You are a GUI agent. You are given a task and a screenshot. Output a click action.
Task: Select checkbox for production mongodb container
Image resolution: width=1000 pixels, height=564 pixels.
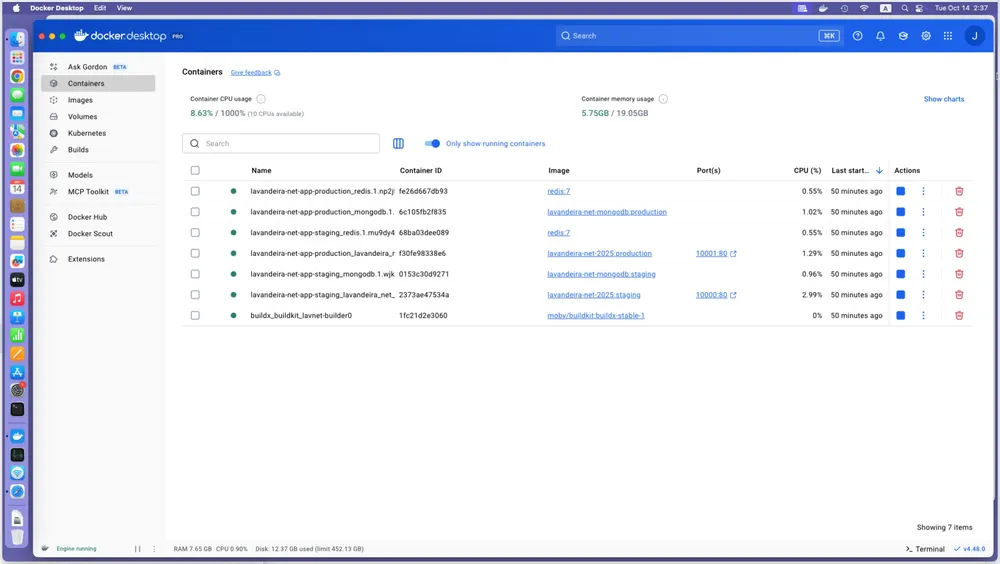[x=195, y=212]
